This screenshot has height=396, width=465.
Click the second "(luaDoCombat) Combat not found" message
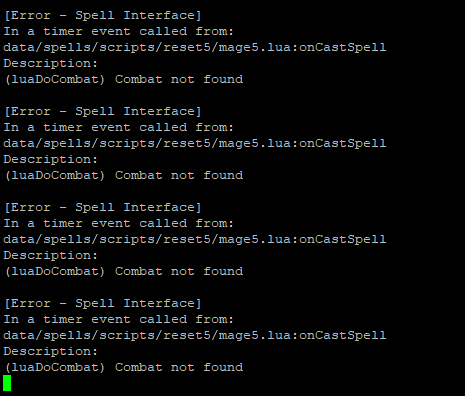(124, 175)
